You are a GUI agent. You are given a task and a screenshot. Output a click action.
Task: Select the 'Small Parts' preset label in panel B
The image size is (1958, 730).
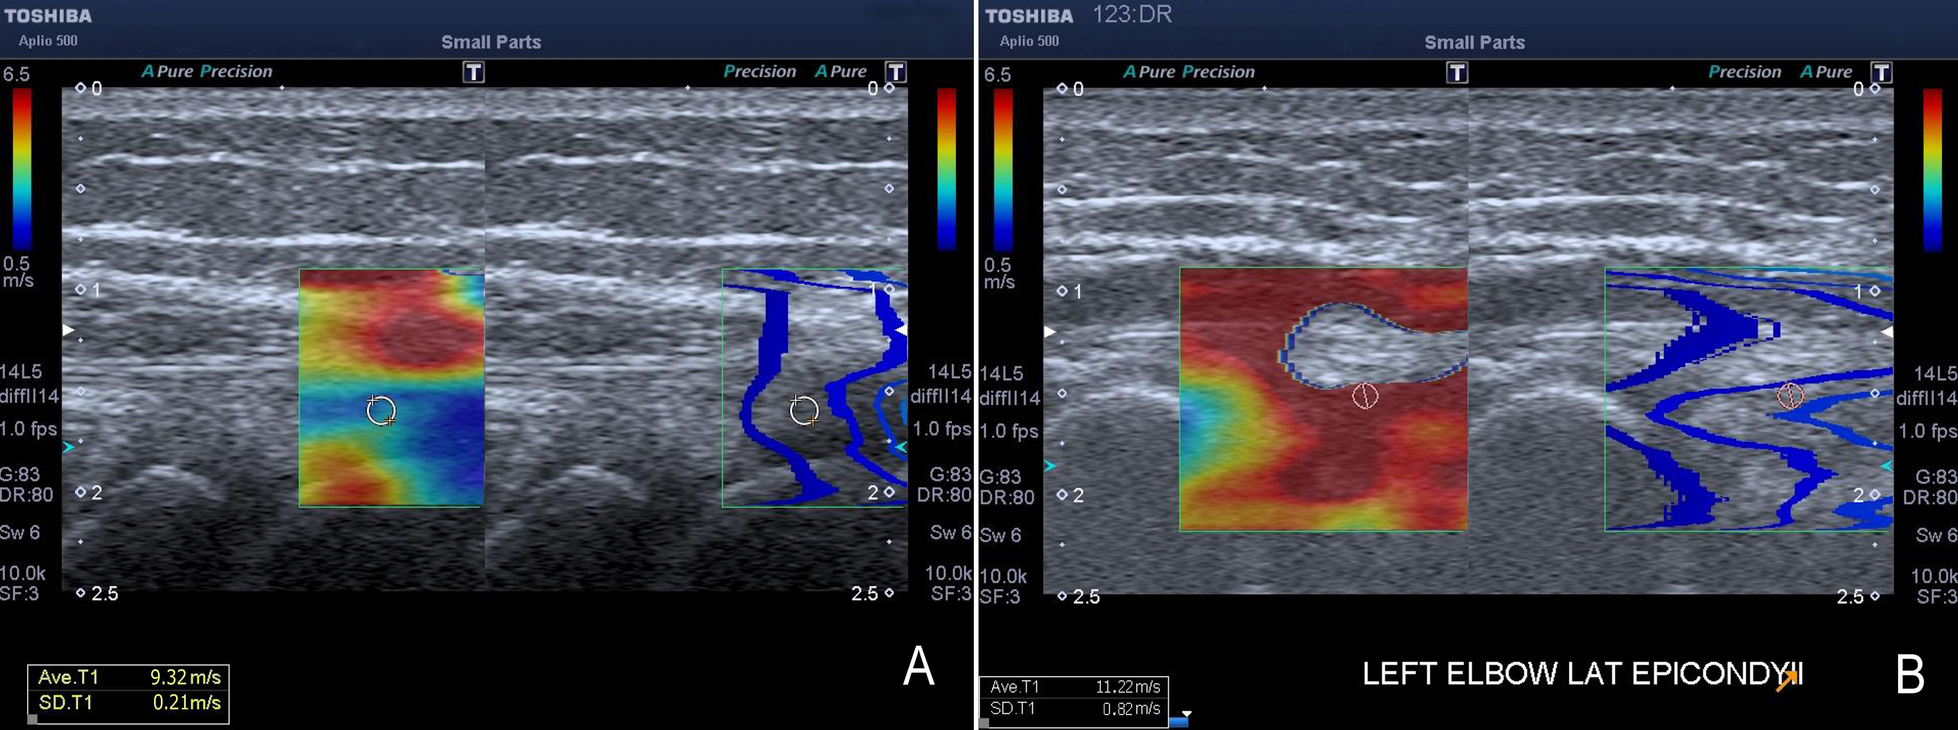click(x=1474, y=42)
